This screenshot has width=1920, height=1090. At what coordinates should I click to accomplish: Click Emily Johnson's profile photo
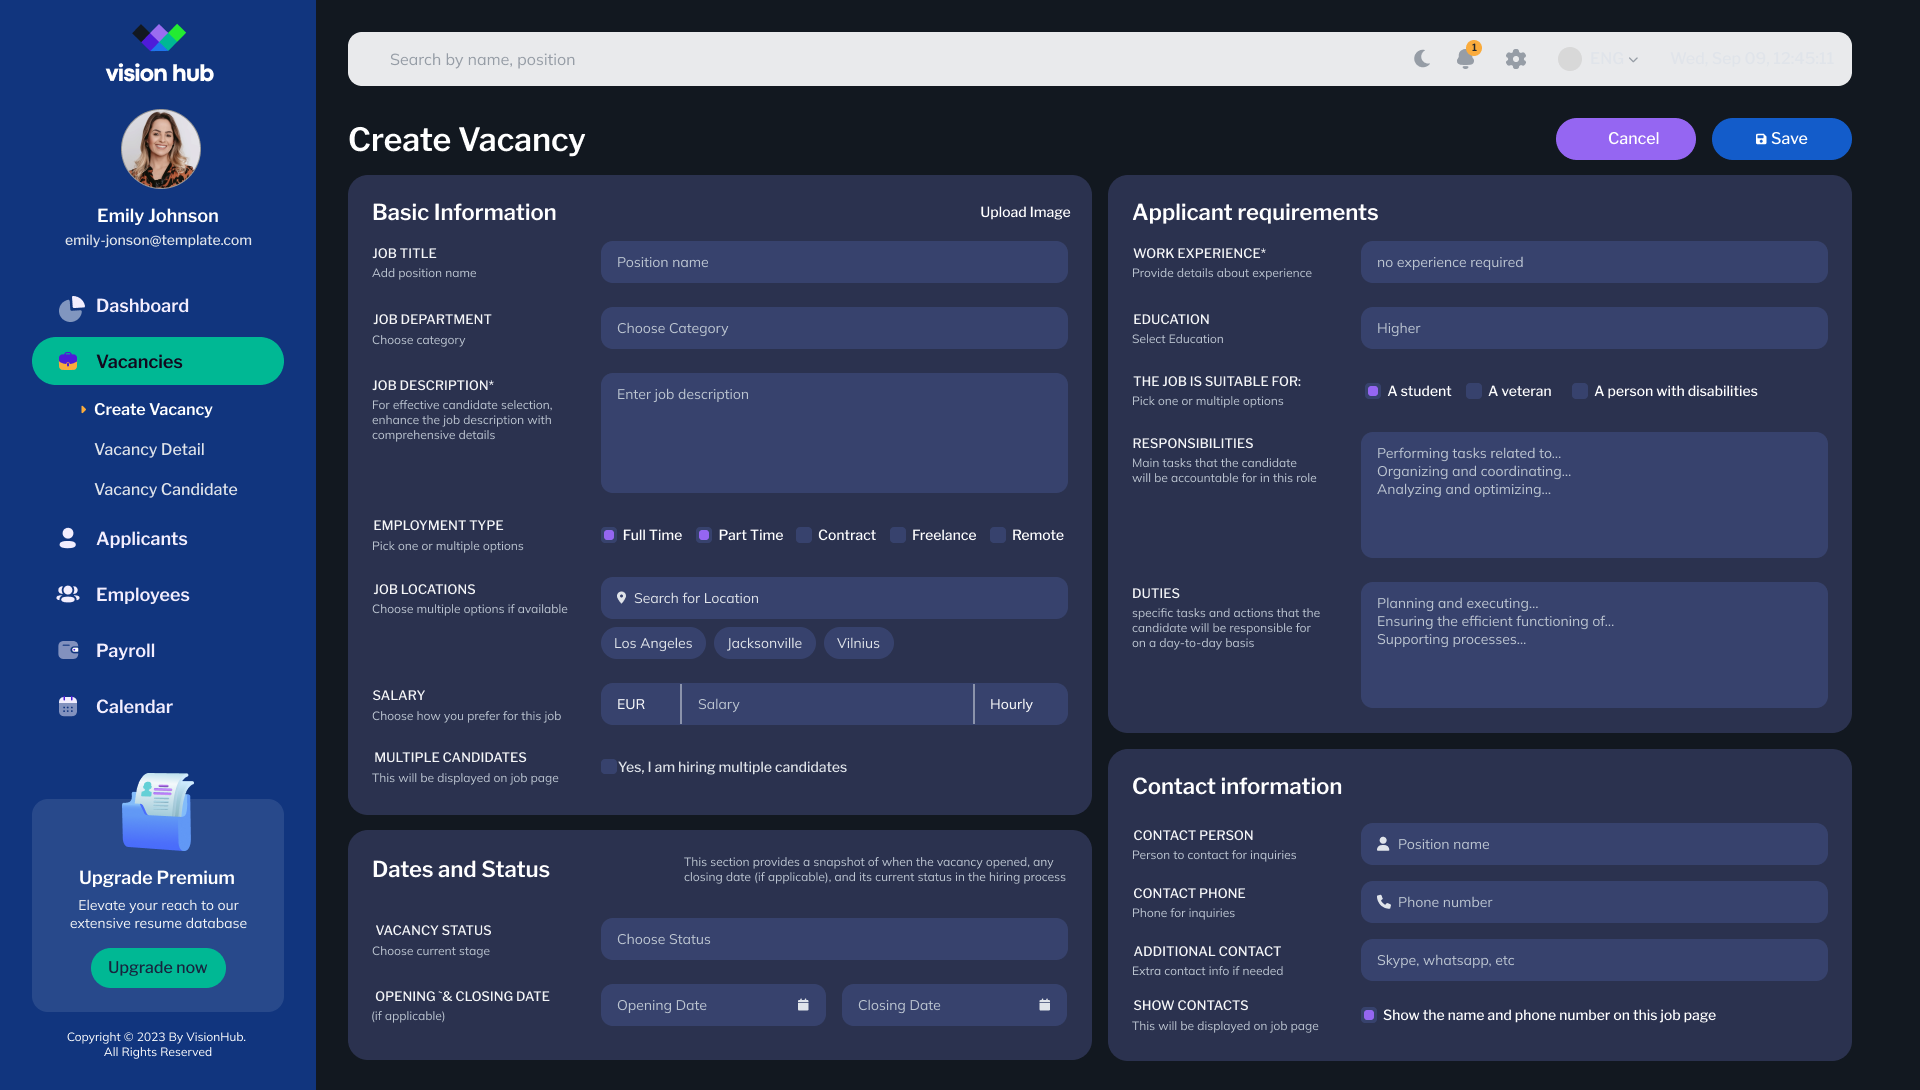click(160, 149)
